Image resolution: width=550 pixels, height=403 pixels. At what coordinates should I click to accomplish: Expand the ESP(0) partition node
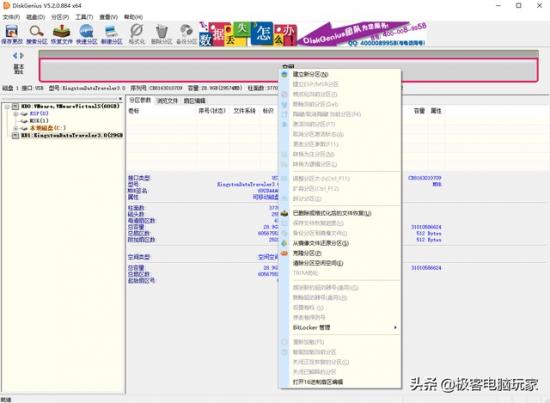point(15,114)
